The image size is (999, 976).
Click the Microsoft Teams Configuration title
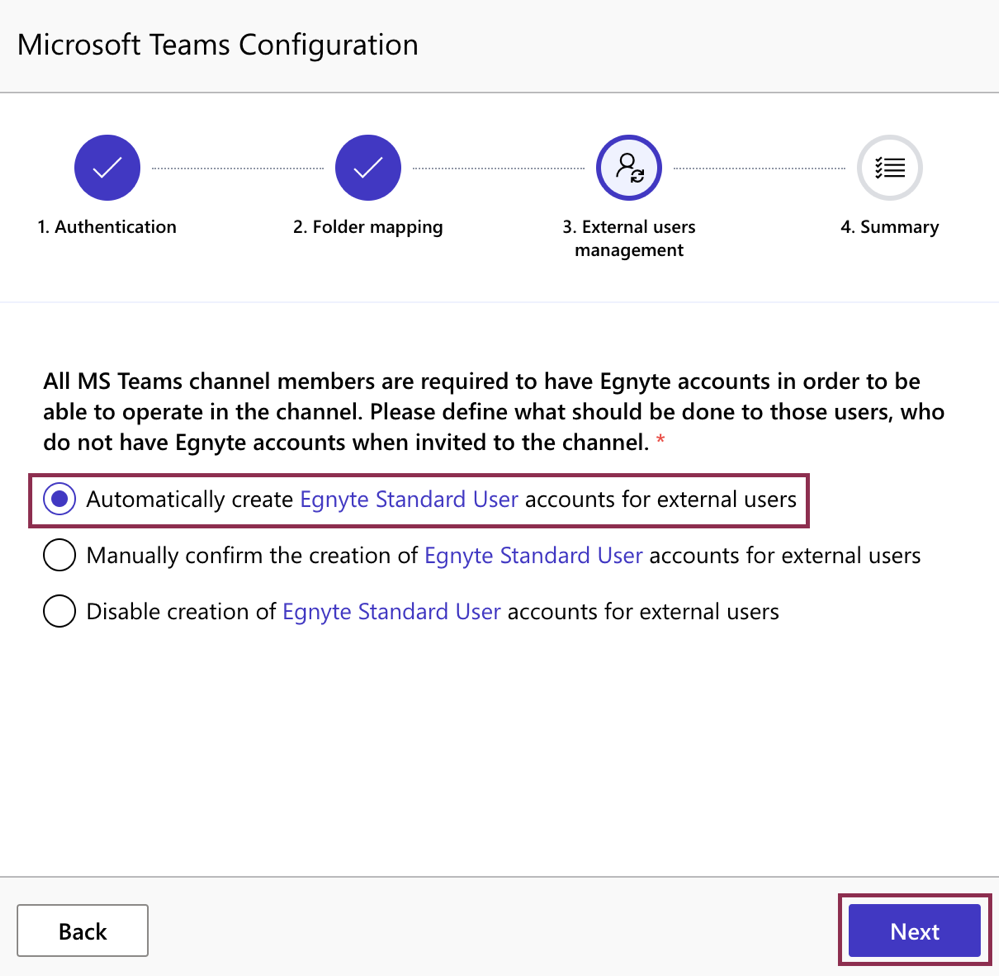tap(218, 45)
